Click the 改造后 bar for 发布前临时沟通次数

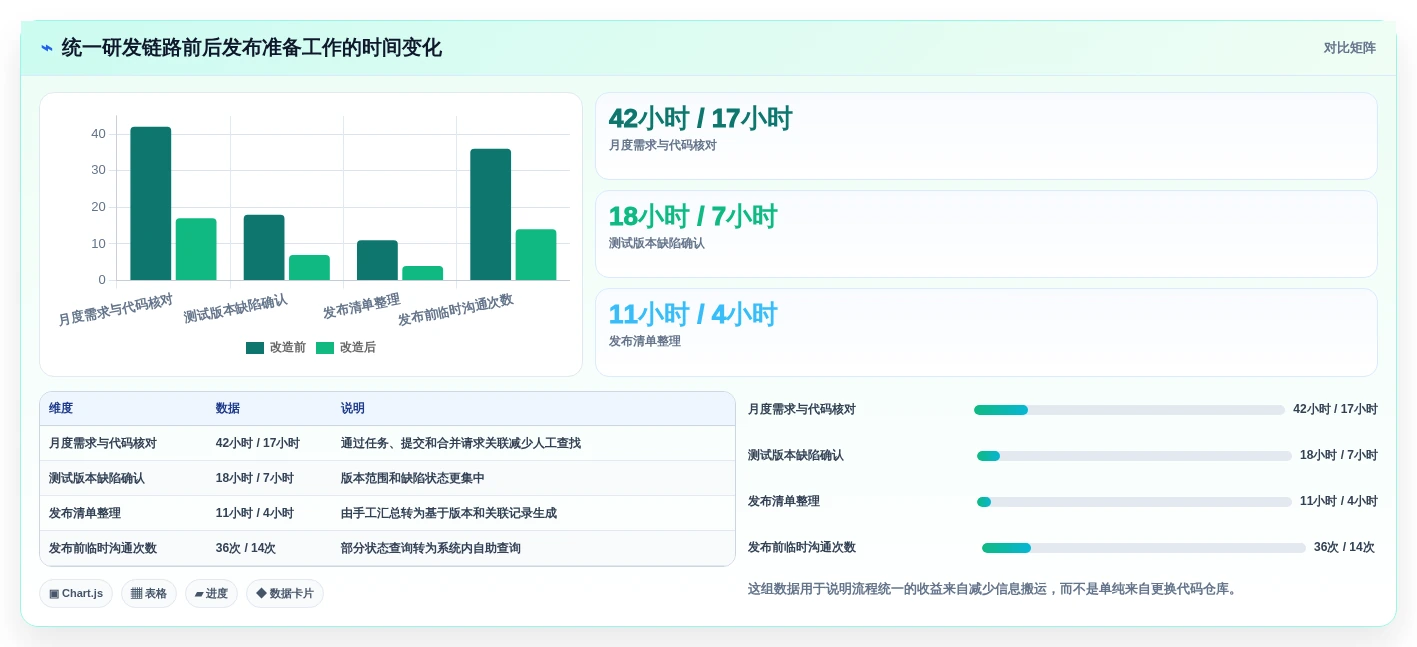tap(536, 255)
